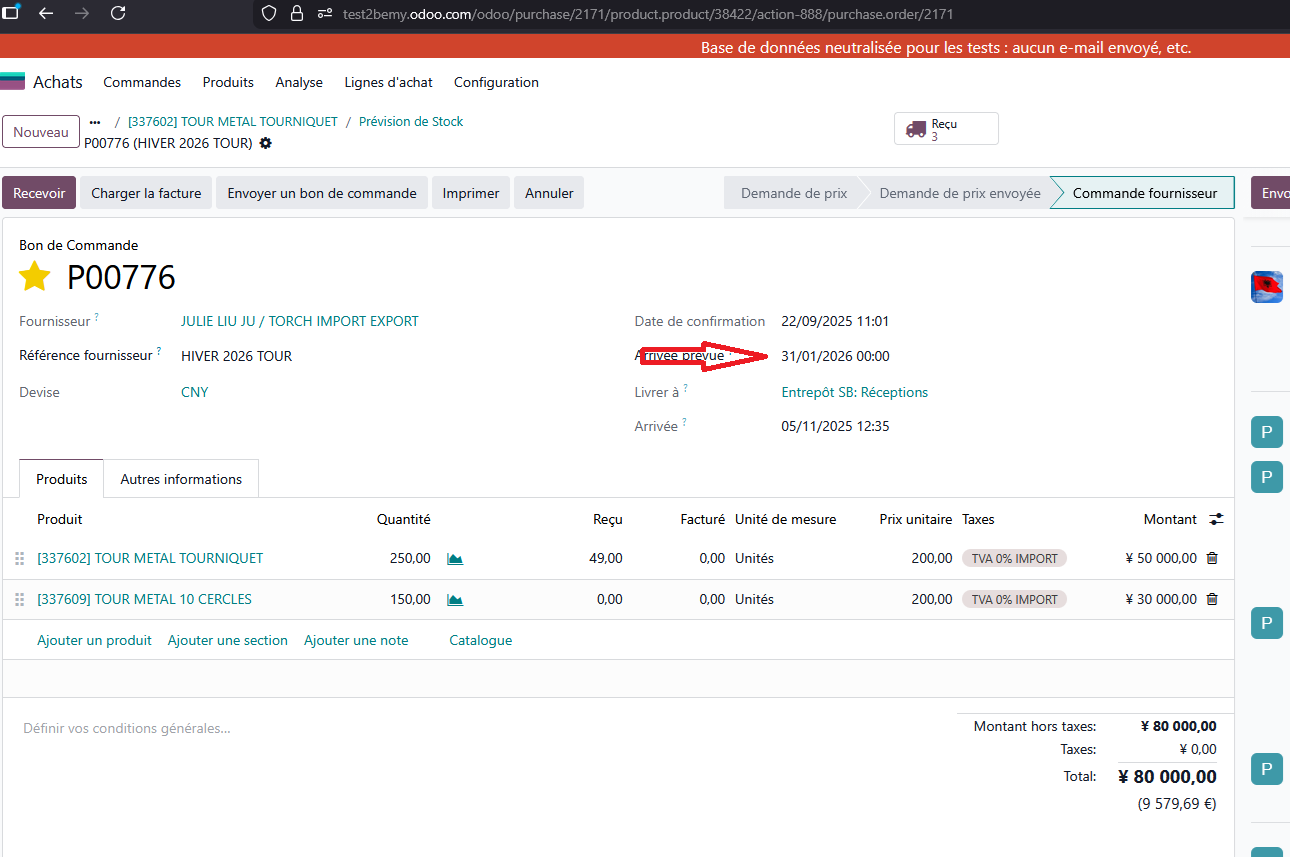
Task: Click the forecast chart icon for TOUR METAL TOURNIQUET
Action: (x=455, y=559)
